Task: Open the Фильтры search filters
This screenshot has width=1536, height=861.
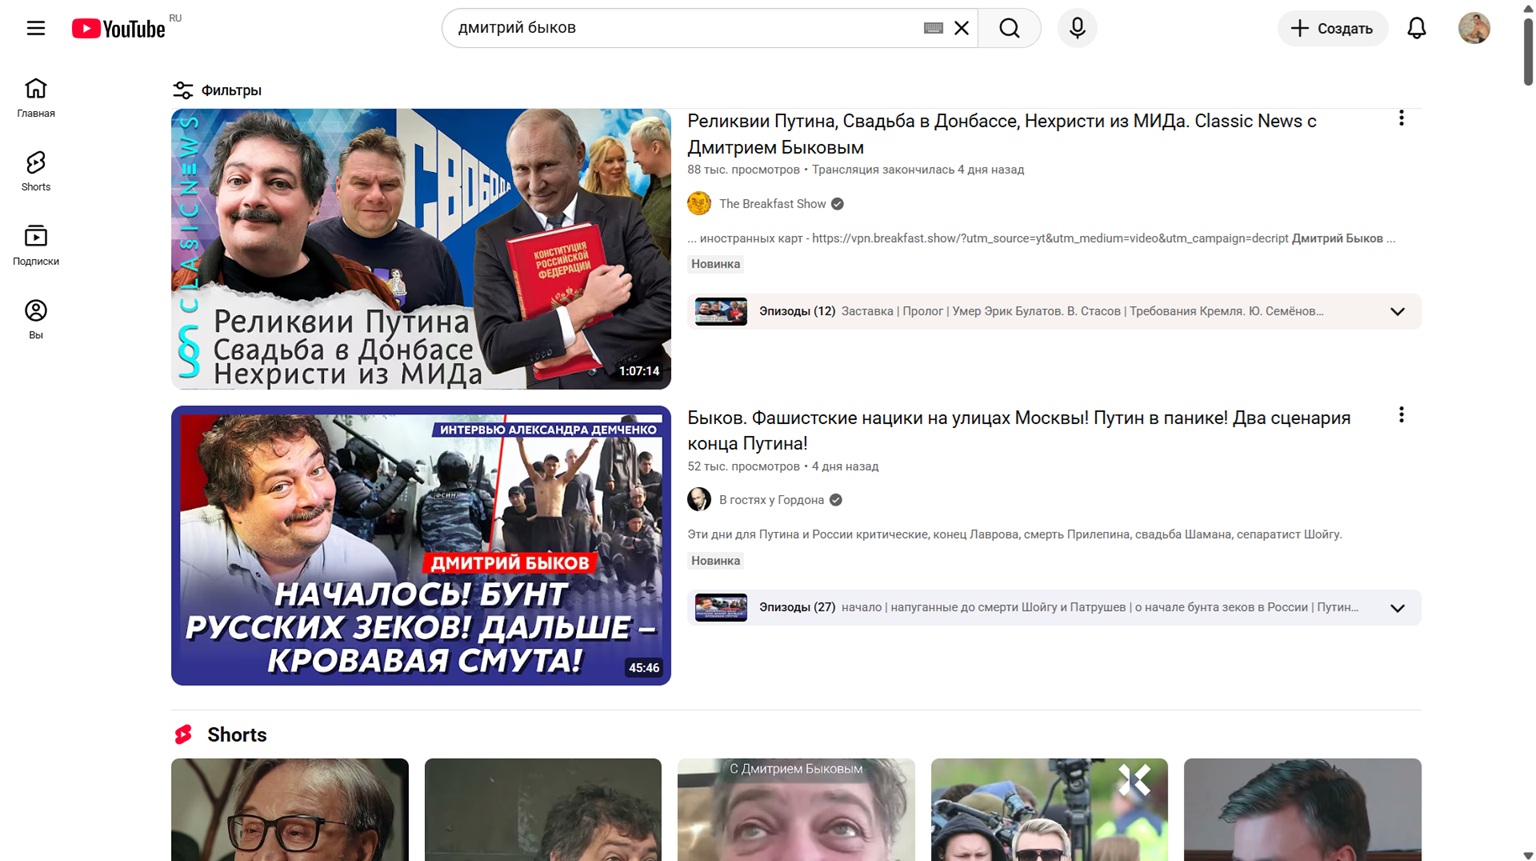Action: [217, 90]
